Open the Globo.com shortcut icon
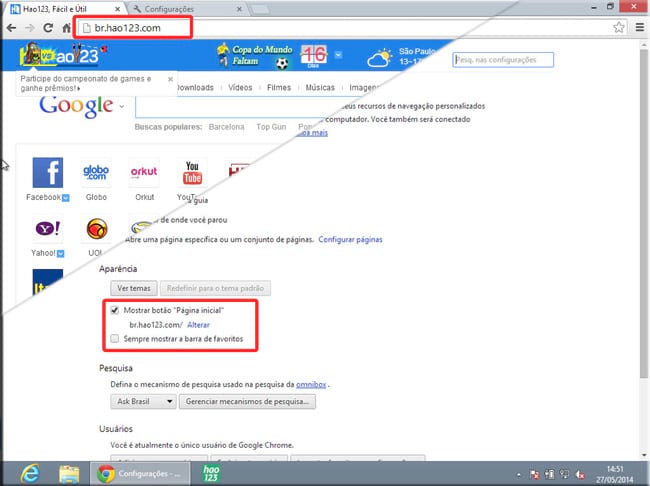This screenshot has height=486, width=650. (96, 173)
